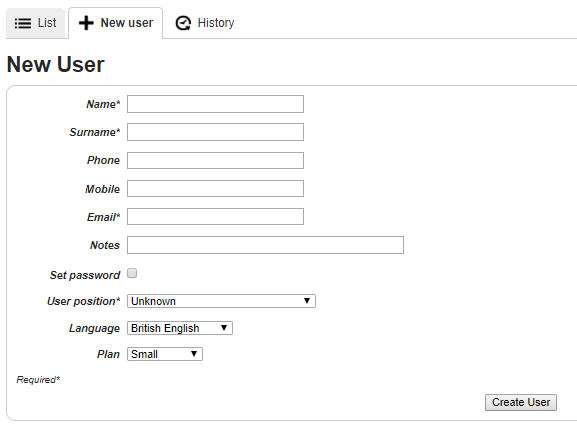Click the plus icon on New user tab

click(86, 23)
